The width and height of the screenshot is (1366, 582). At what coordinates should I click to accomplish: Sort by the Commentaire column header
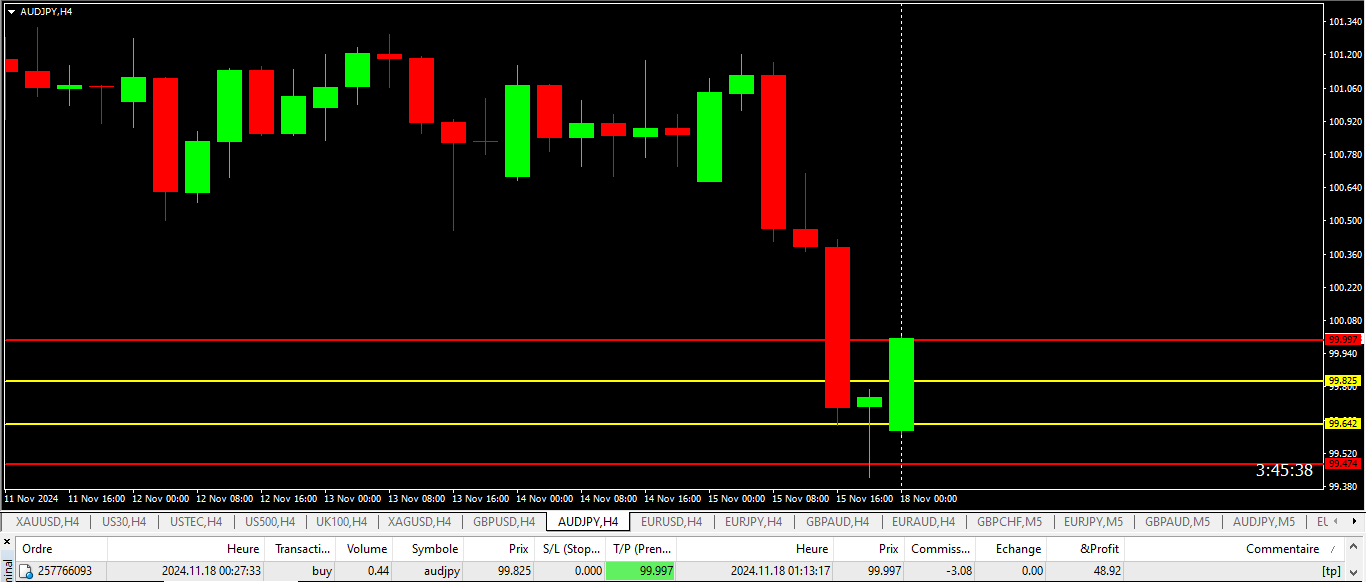1281,549
